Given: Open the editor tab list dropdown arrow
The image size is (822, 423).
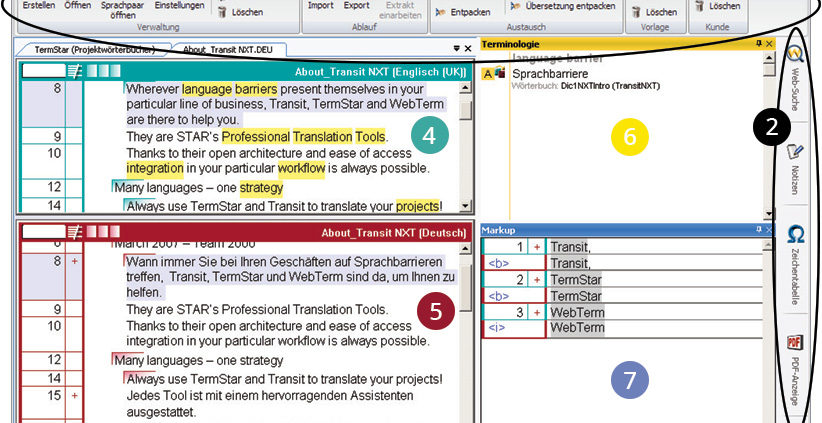Looking at the screenshot, I should click(x=457, y=48).
